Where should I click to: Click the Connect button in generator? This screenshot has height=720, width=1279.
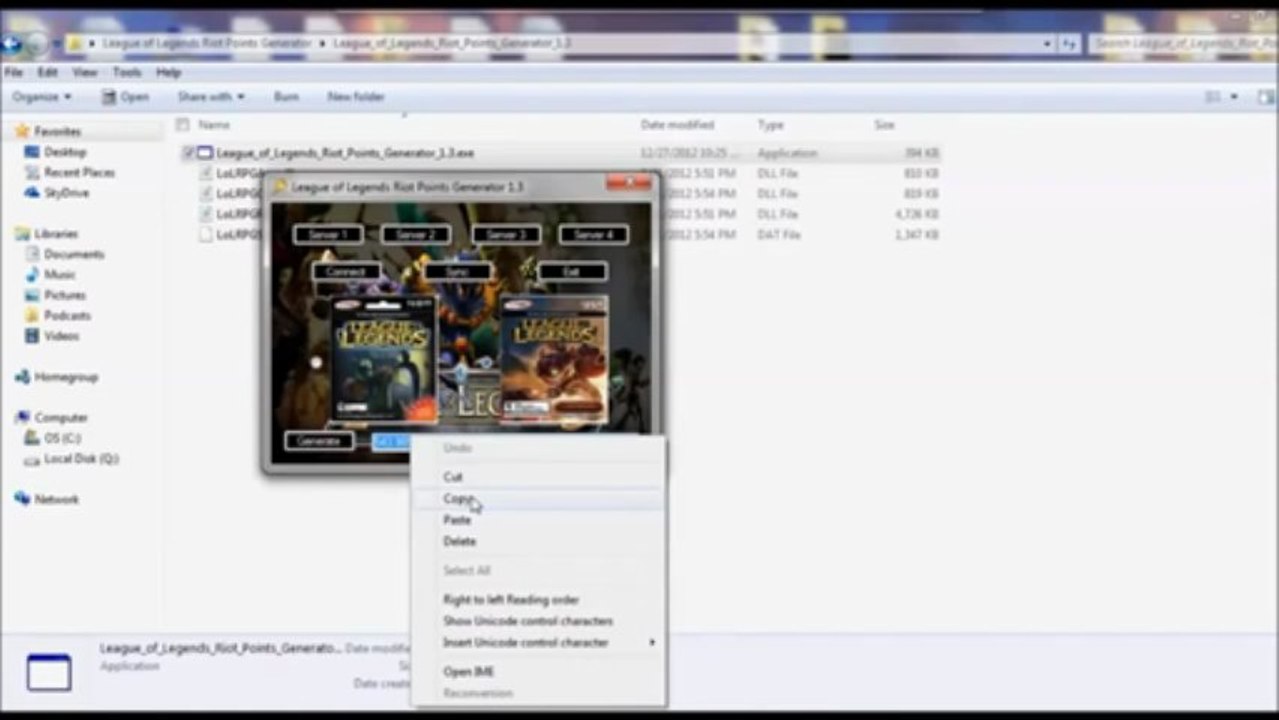tap(346, 271)
